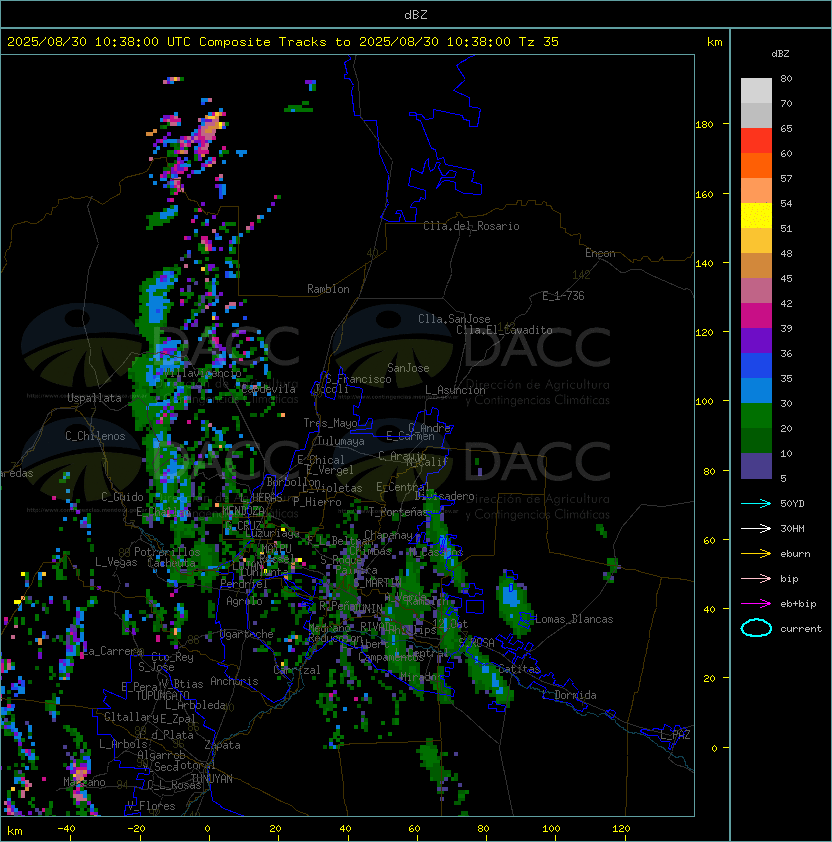Image resolution: width=832 pixels, height=842 pixels.
Task: Click the L_Vegas label
Action: (116, 562)
